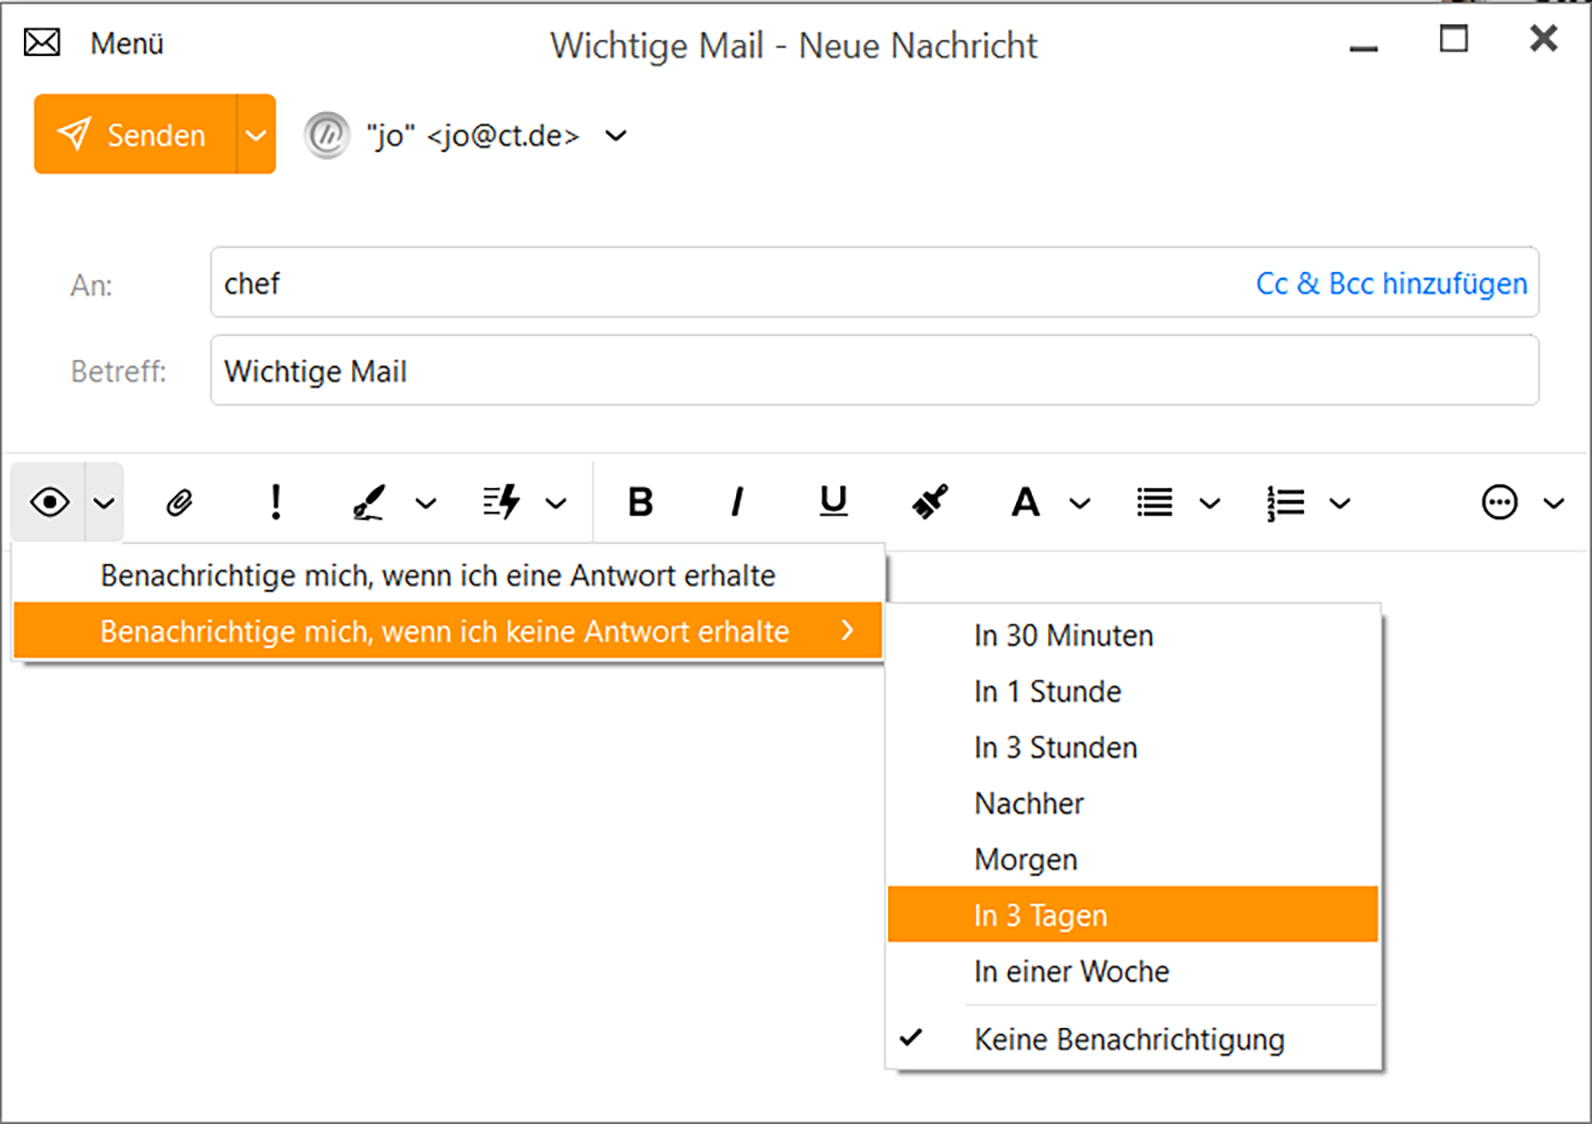This screenshot has width=1592, height=1124.
Task: Toggle bold formatting
Action: [x=640, y=502]
